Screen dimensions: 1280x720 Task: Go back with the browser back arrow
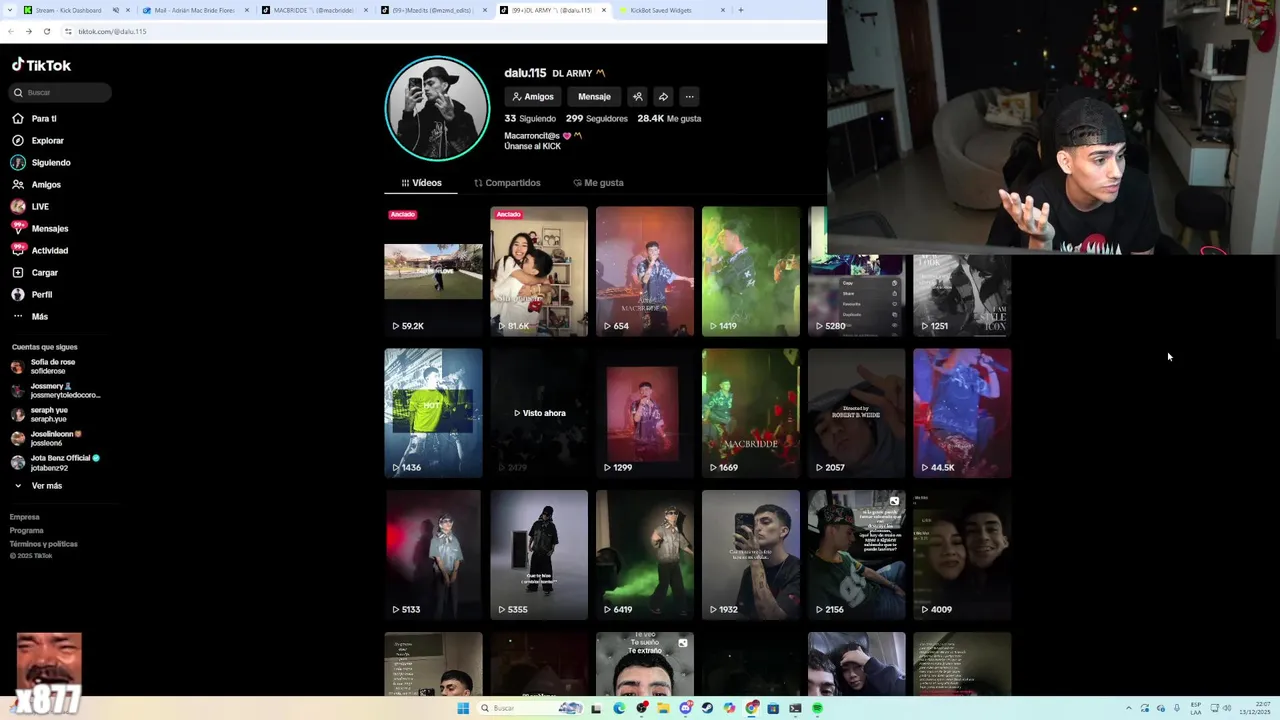tap(11, 31)
